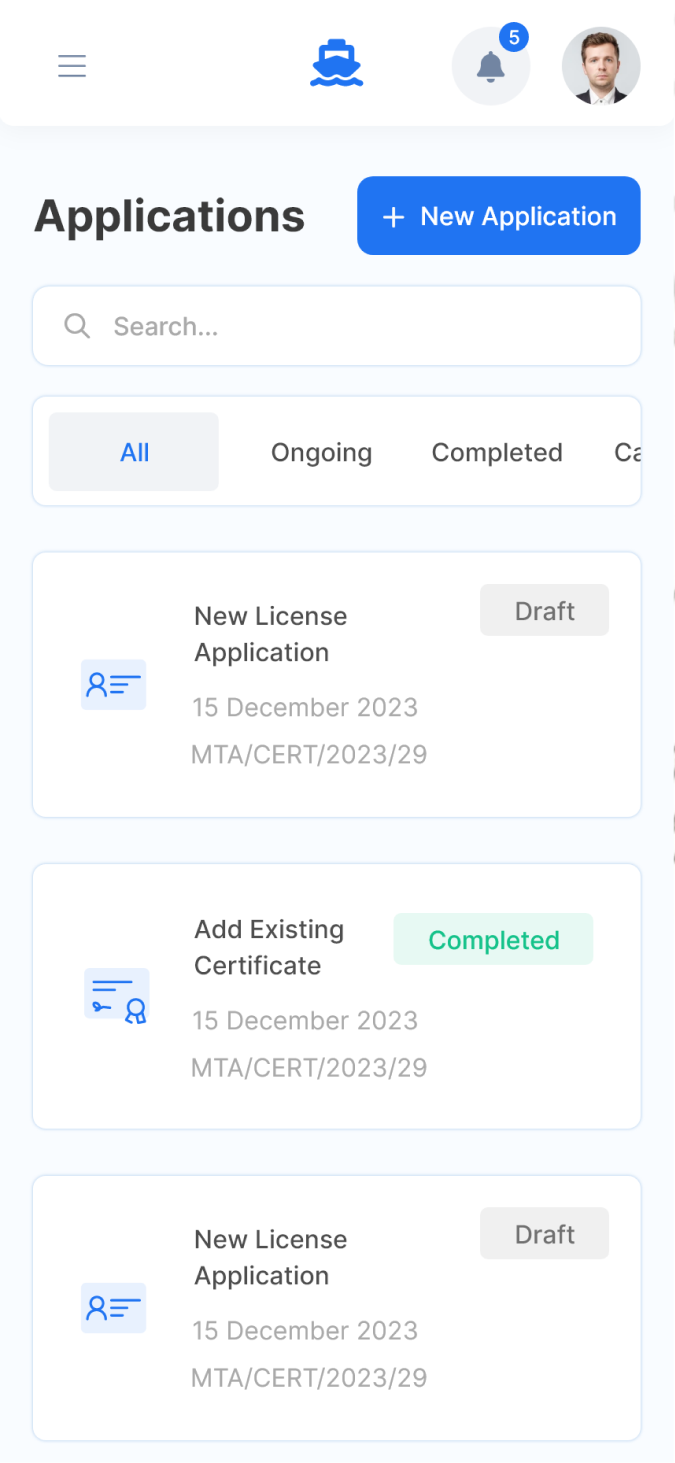The width and height of the screenshot is (675, 1463).
Task: Select the All tab
Action: click(x=134, y=452)
